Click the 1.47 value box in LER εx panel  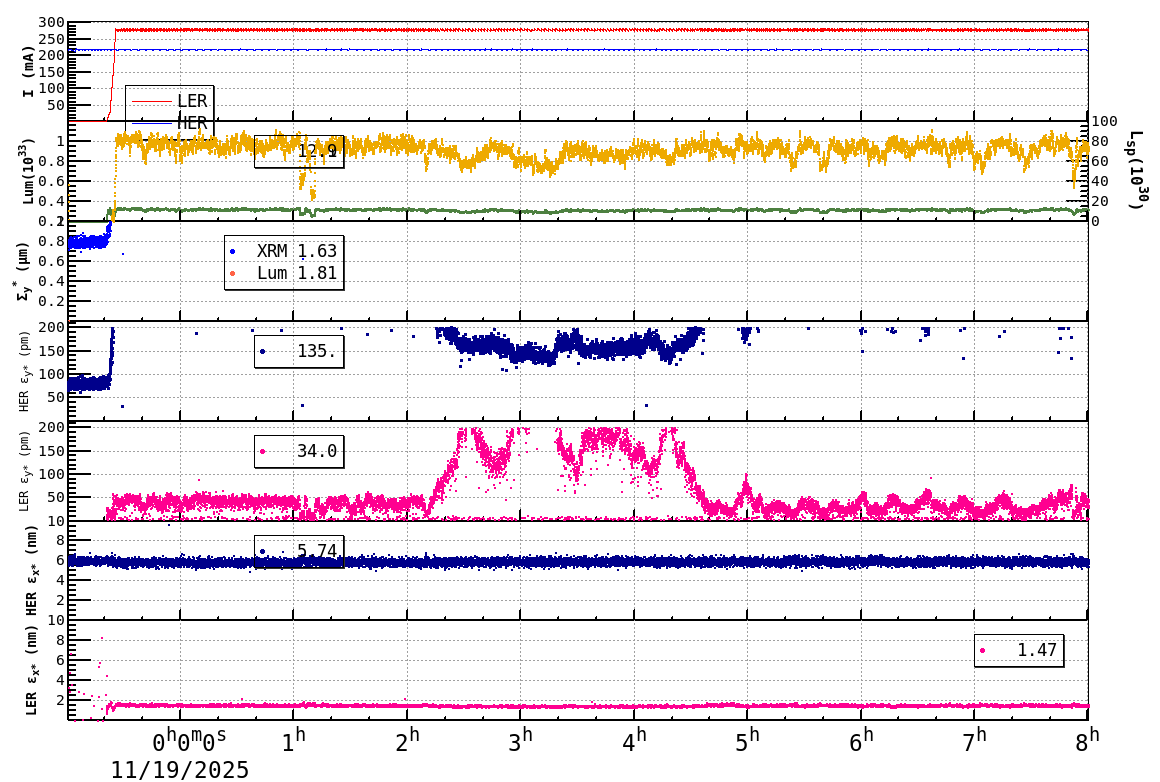1019,650
